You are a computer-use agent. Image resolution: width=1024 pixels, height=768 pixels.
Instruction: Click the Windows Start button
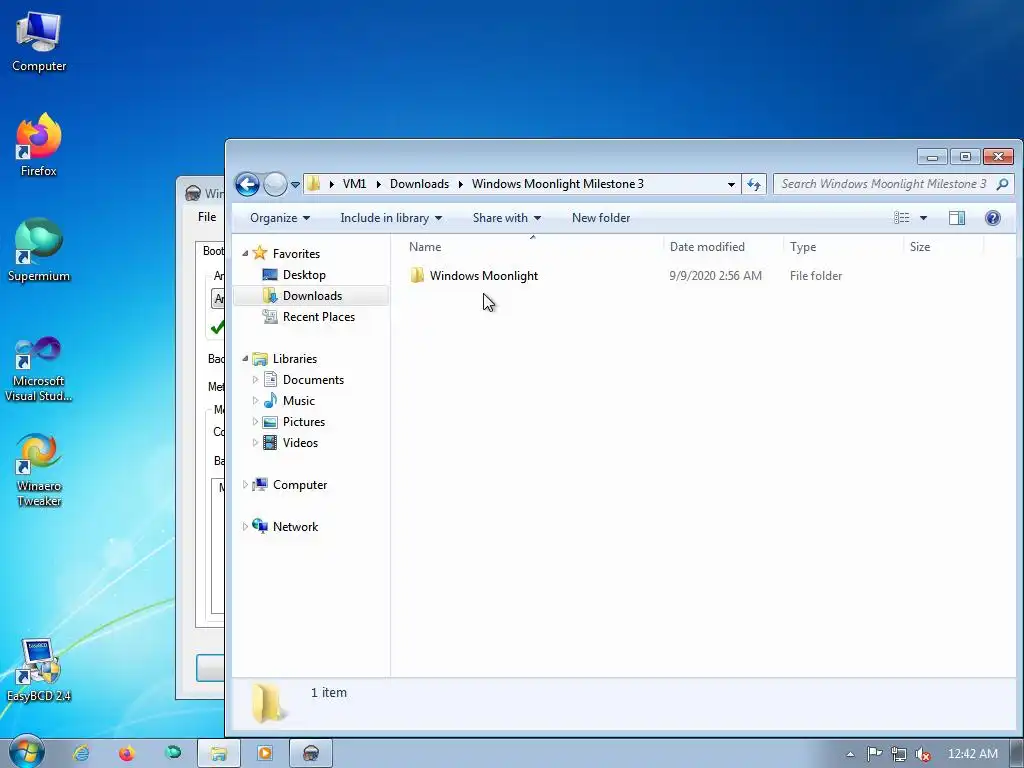tap(27, 752)
